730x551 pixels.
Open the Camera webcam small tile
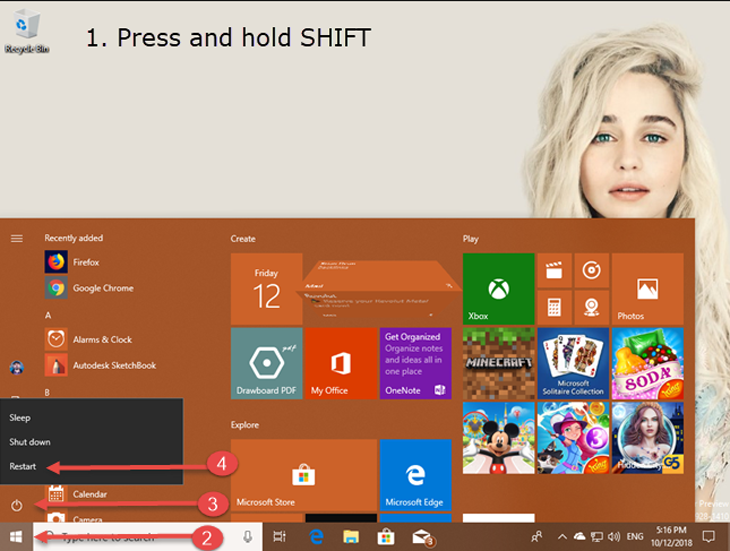point(591,307)
